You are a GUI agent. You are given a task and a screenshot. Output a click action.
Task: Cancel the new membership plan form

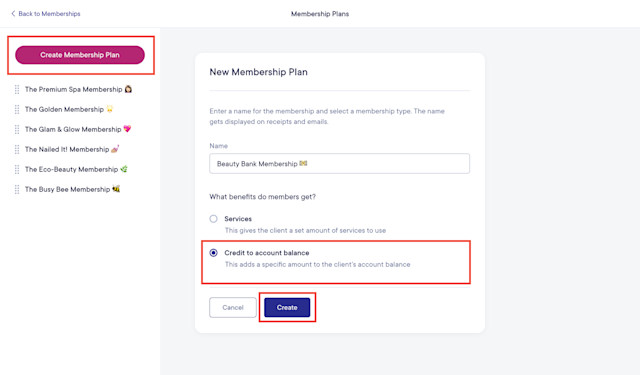click(233, 307)
